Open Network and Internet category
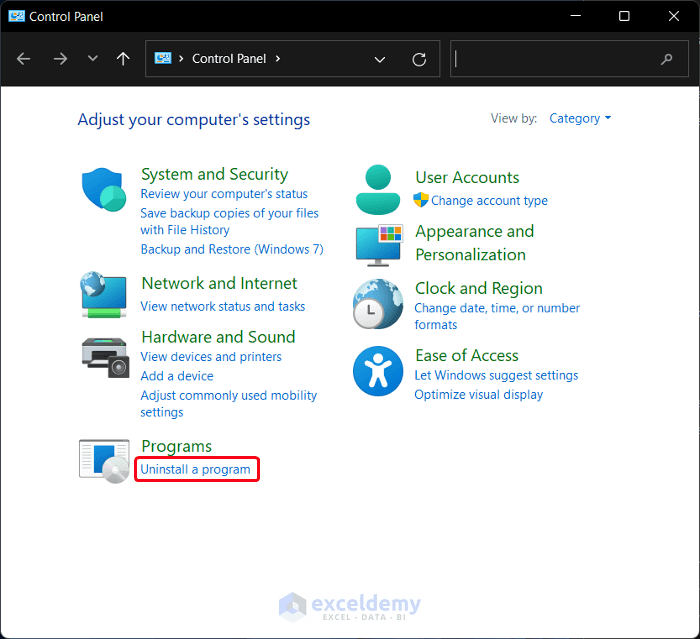 219,283
